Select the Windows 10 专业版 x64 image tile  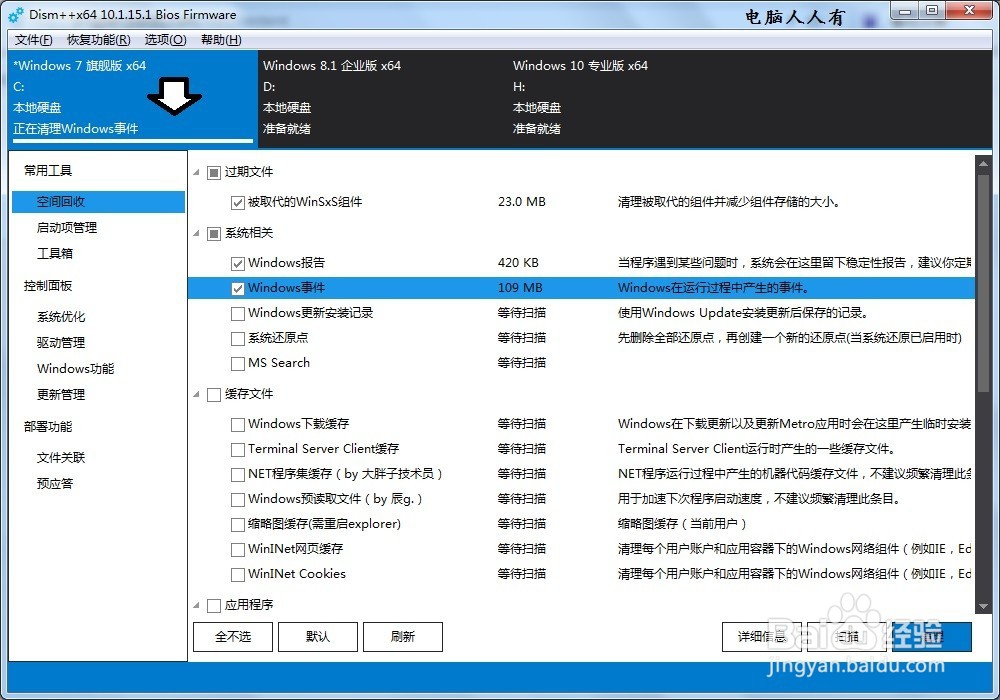pos(633,99)
